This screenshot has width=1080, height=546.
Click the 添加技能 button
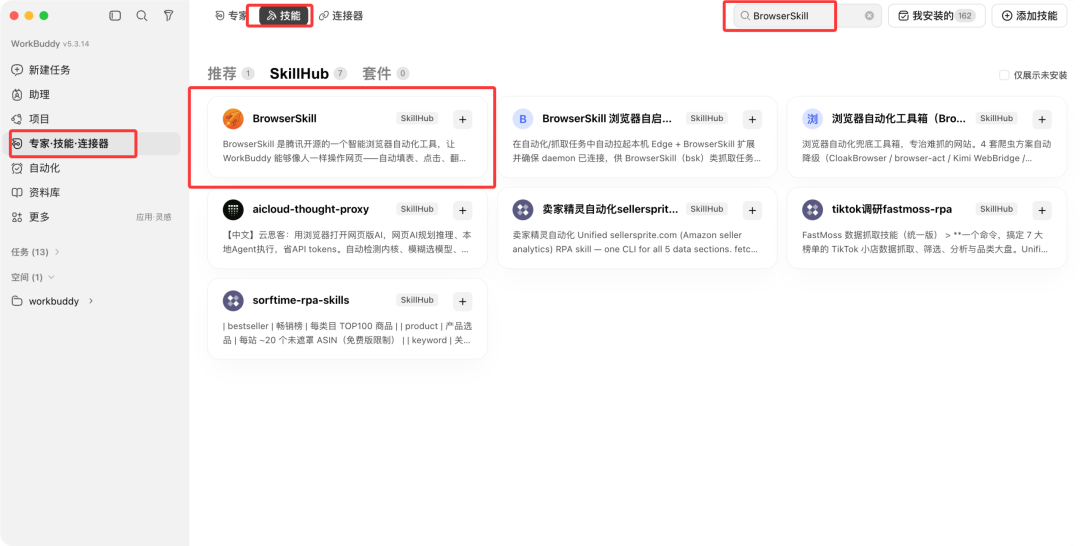(x=1029, y=16)
